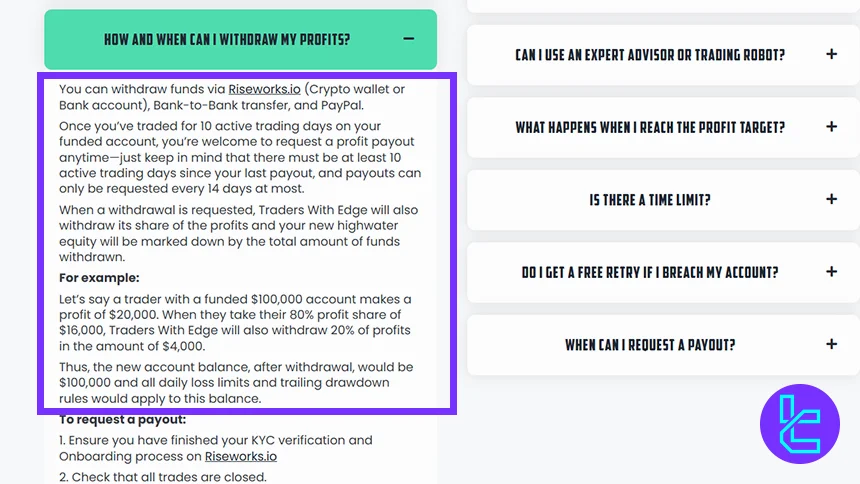
Task: Click the paragraph about 10 active trading days
Action: click(238, 158)
